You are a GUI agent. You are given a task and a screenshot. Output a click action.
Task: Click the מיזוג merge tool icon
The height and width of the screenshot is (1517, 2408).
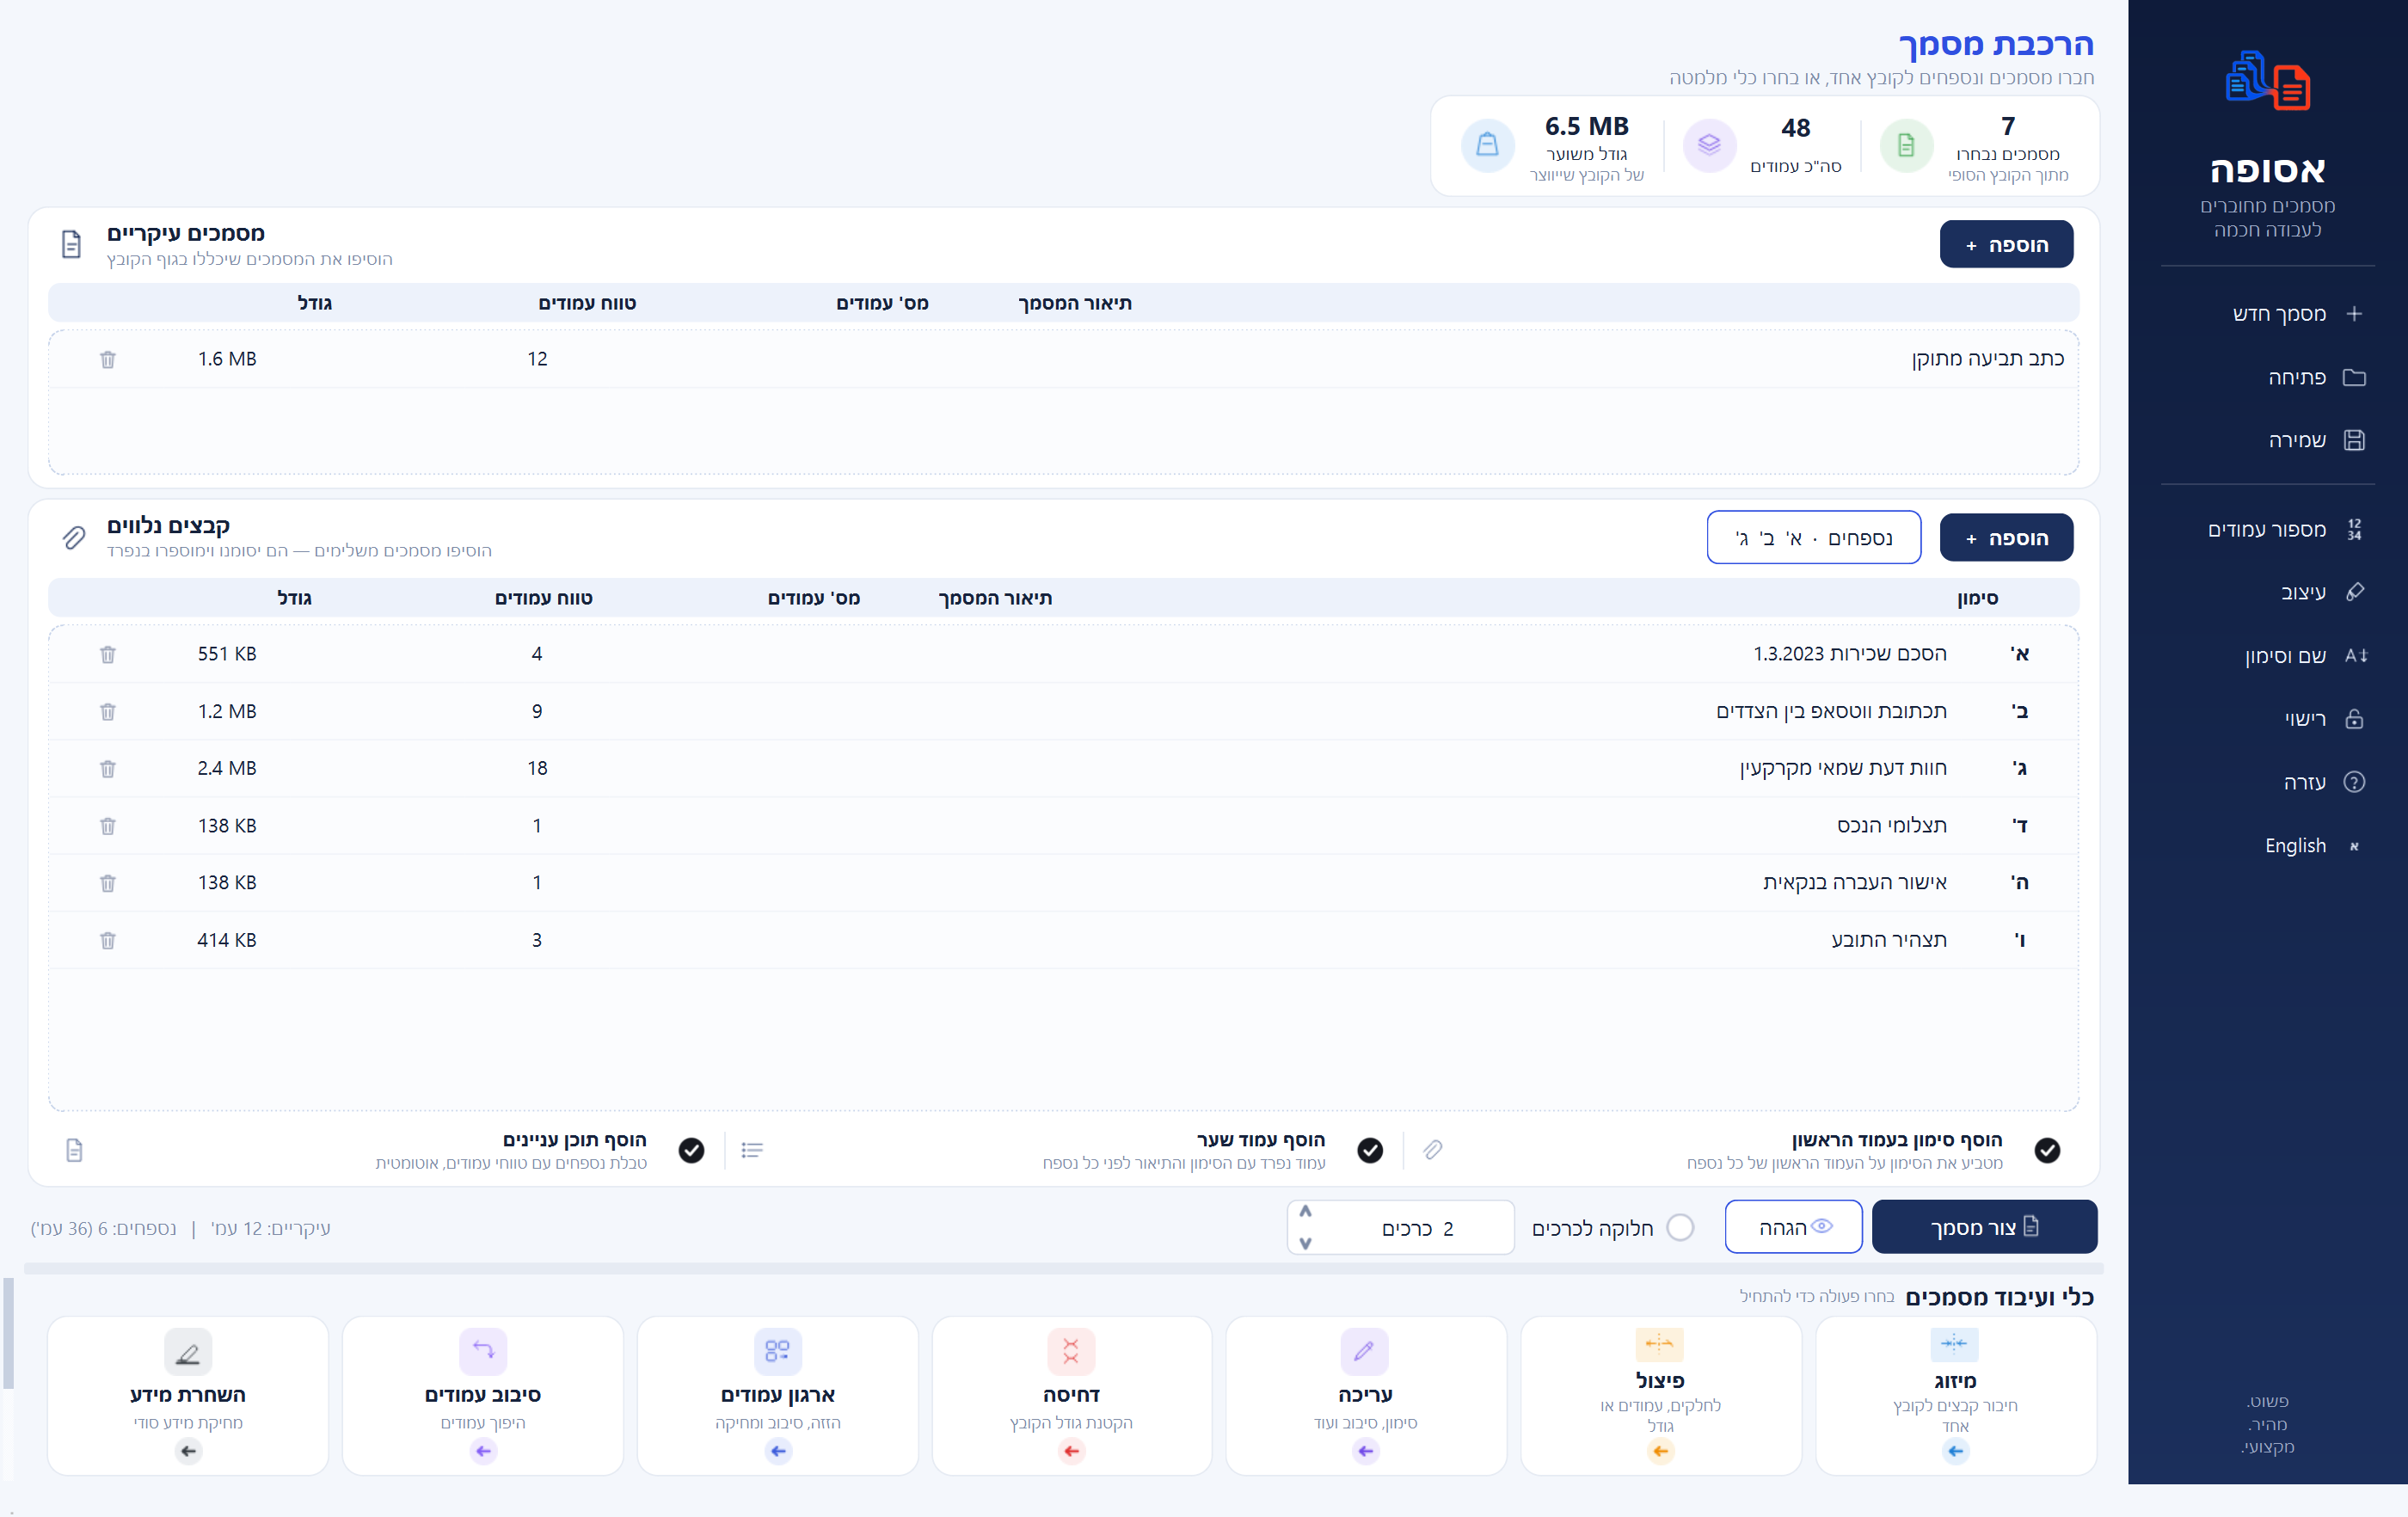pos(1954,1344)
